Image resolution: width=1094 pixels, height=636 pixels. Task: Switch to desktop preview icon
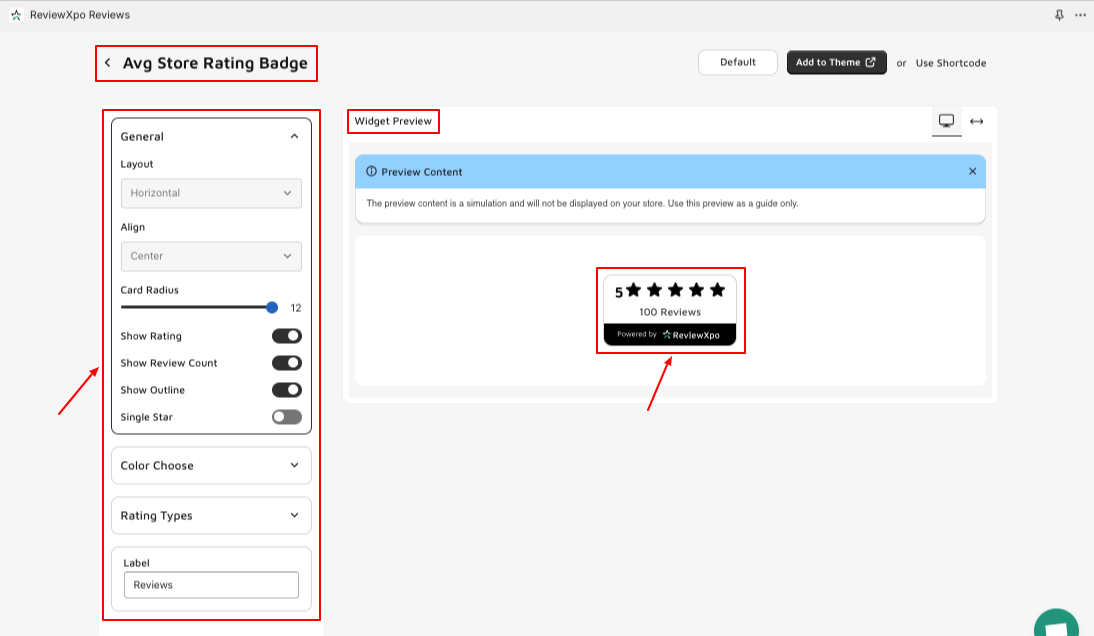point(947,121)
